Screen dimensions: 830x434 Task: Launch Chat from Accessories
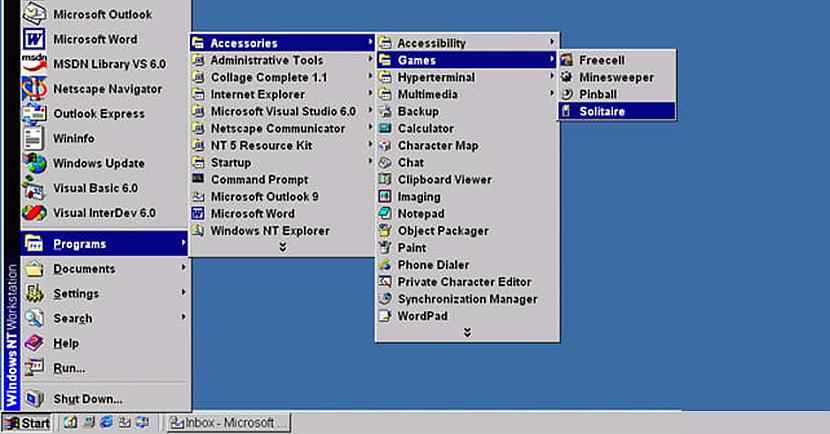point(467,162)
